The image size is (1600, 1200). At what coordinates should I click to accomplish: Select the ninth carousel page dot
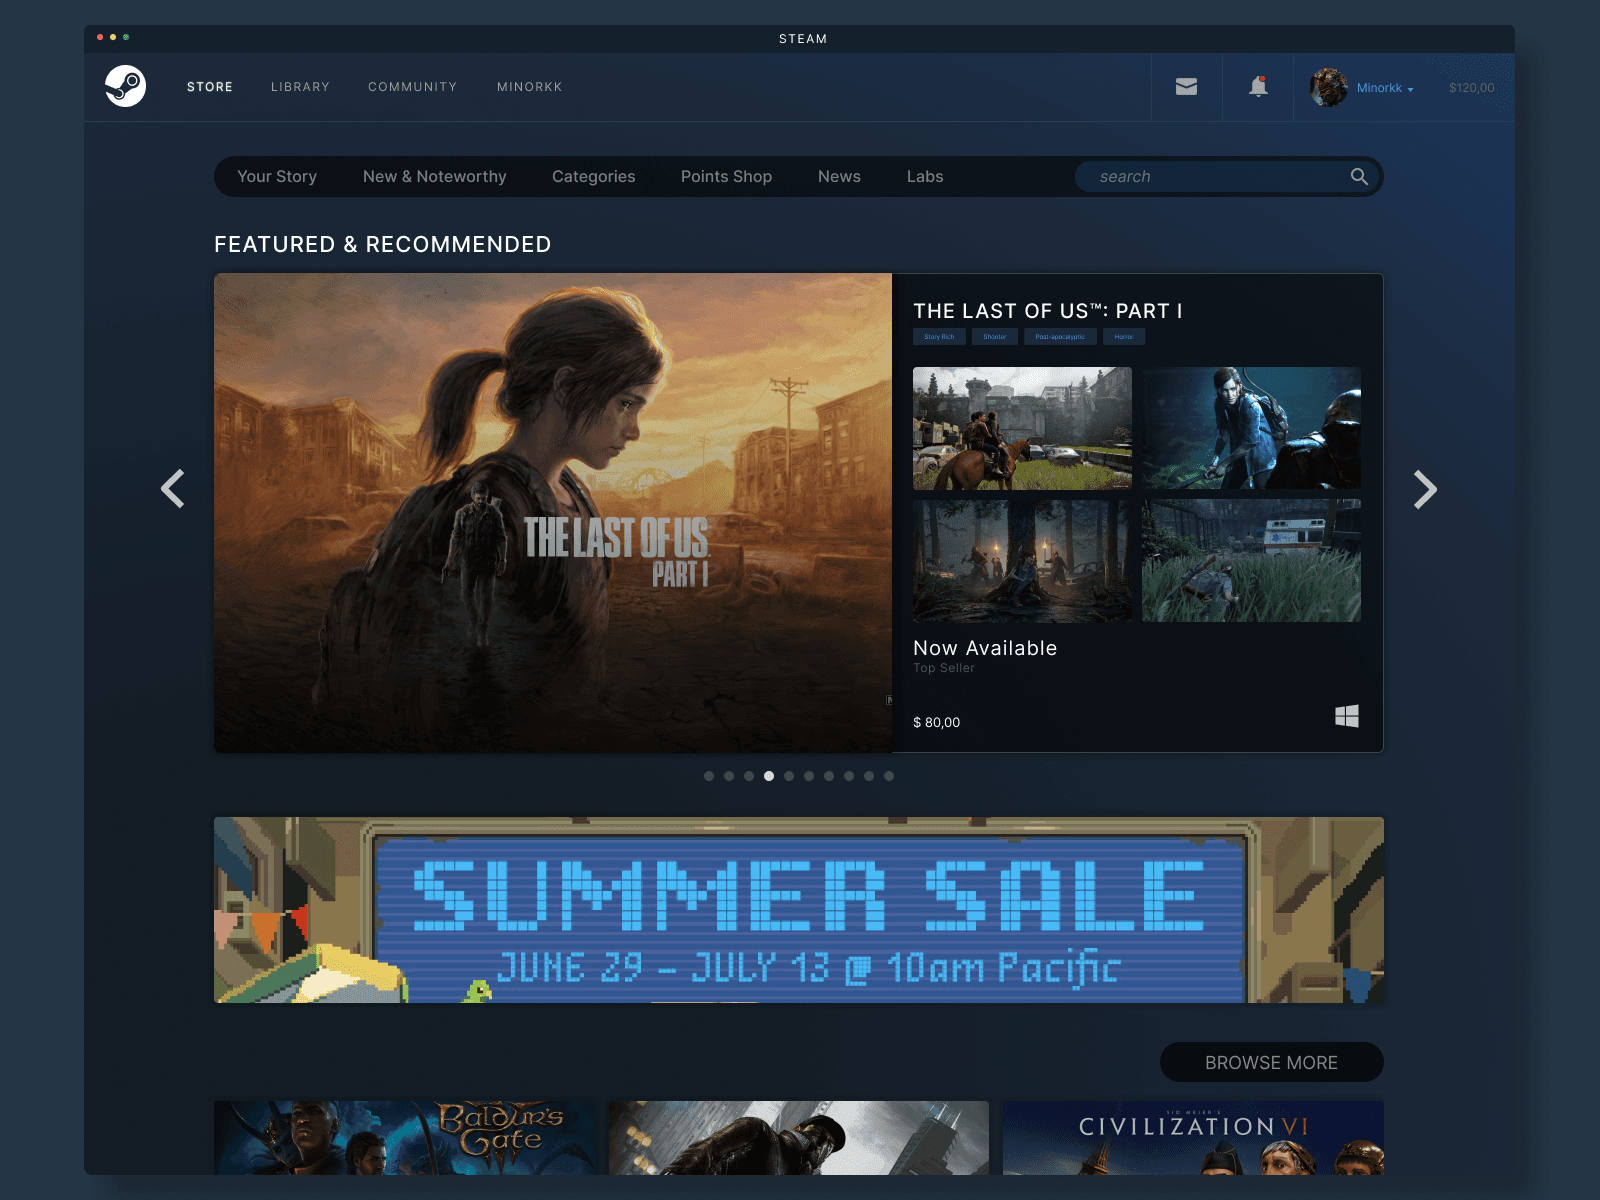coord(869,776)
